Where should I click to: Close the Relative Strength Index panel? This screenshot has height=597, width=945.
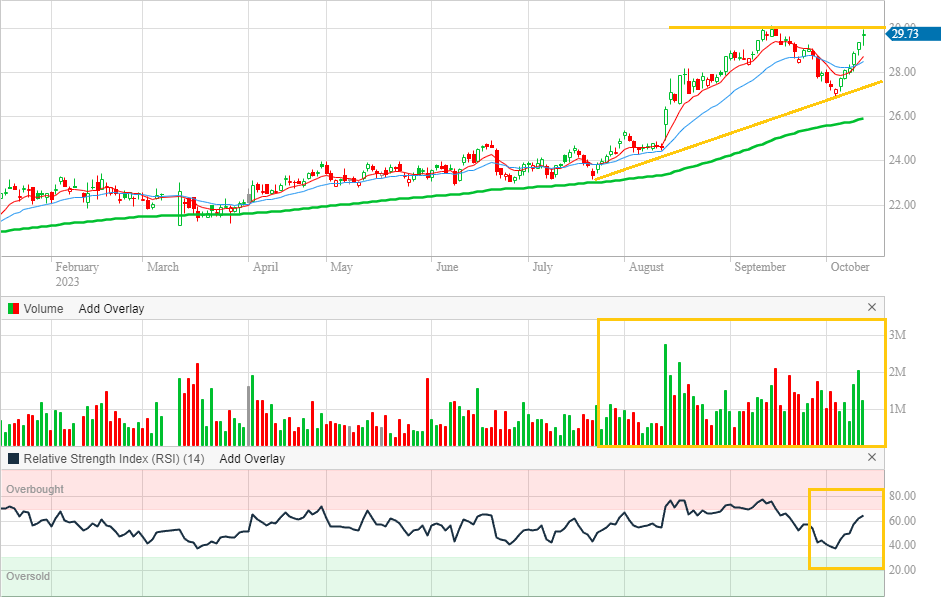[871, 458]
